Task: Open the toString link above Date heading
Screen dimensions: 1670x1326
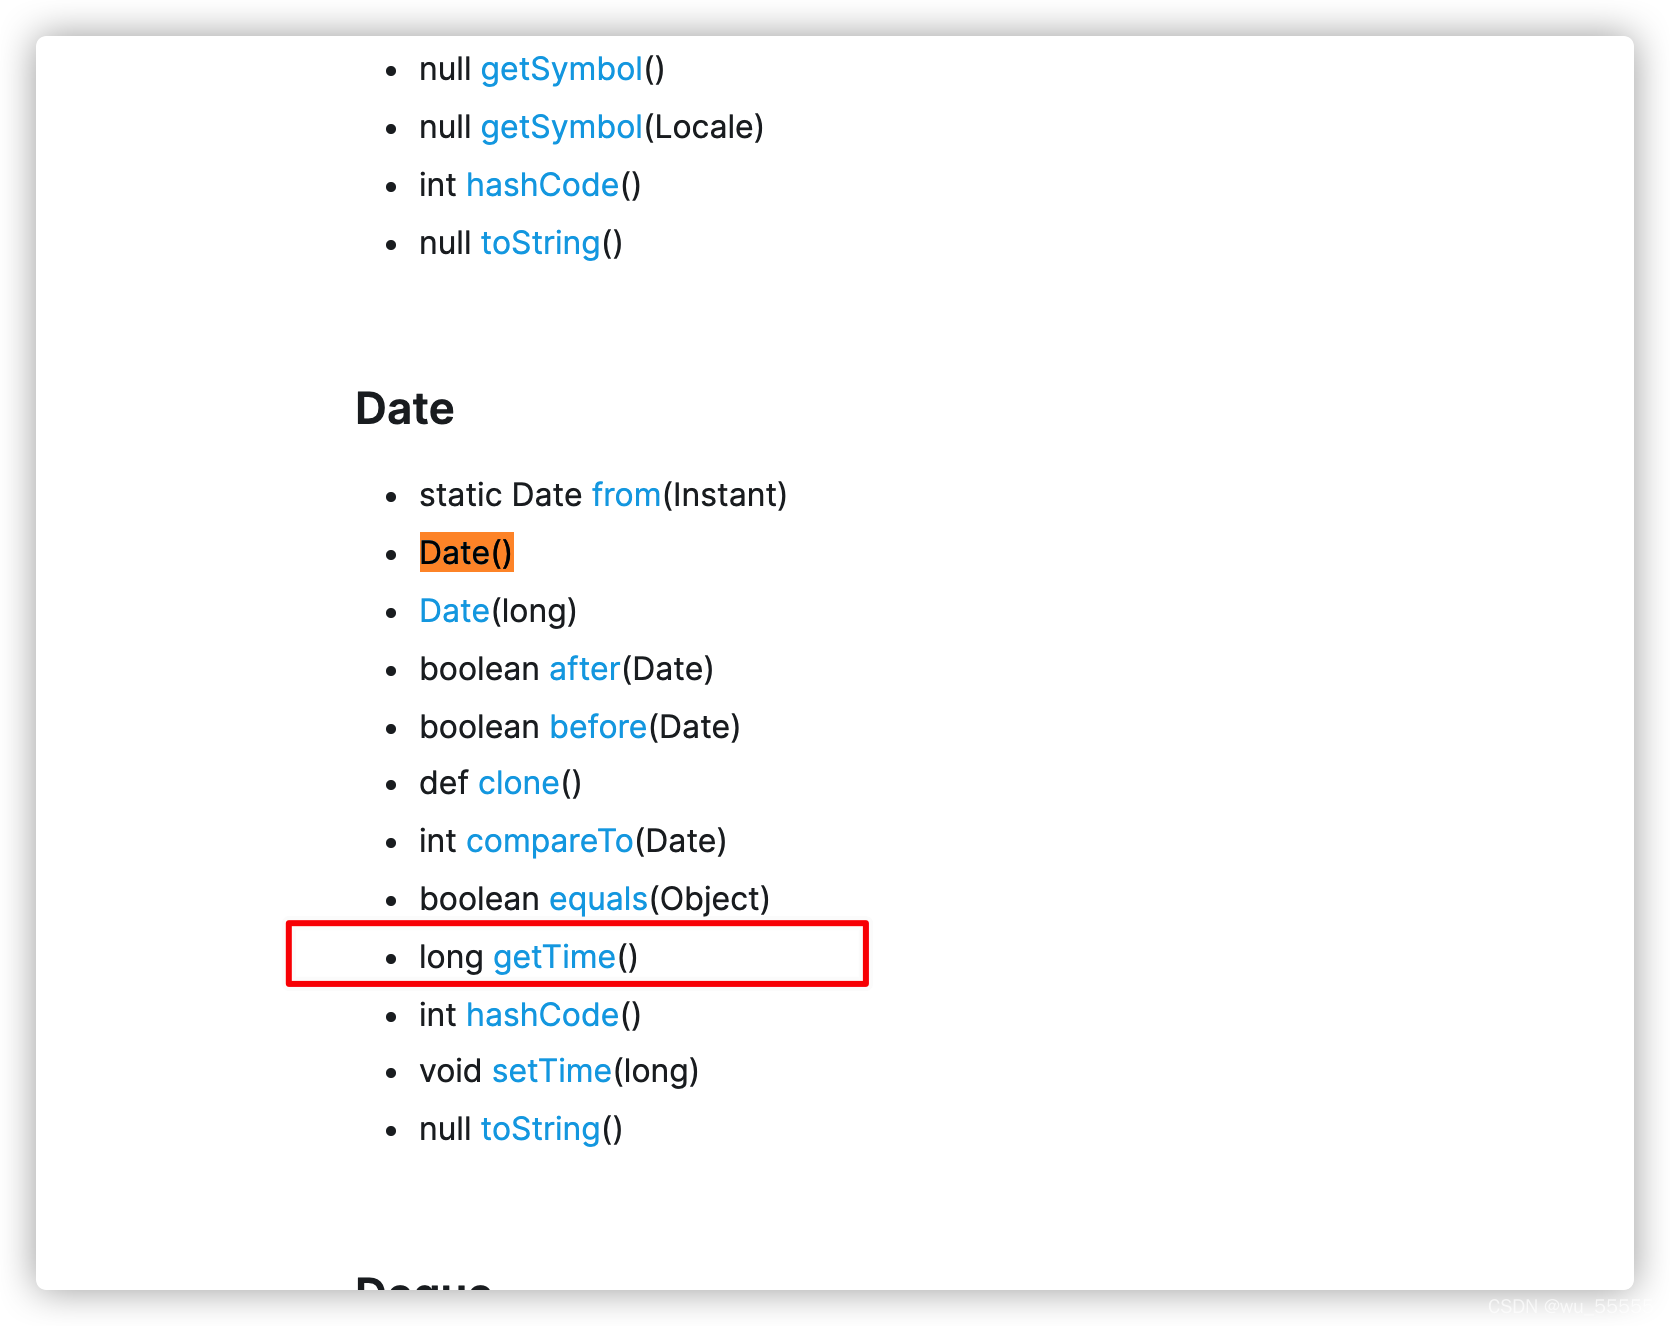Action: click(x=540, y=243)
